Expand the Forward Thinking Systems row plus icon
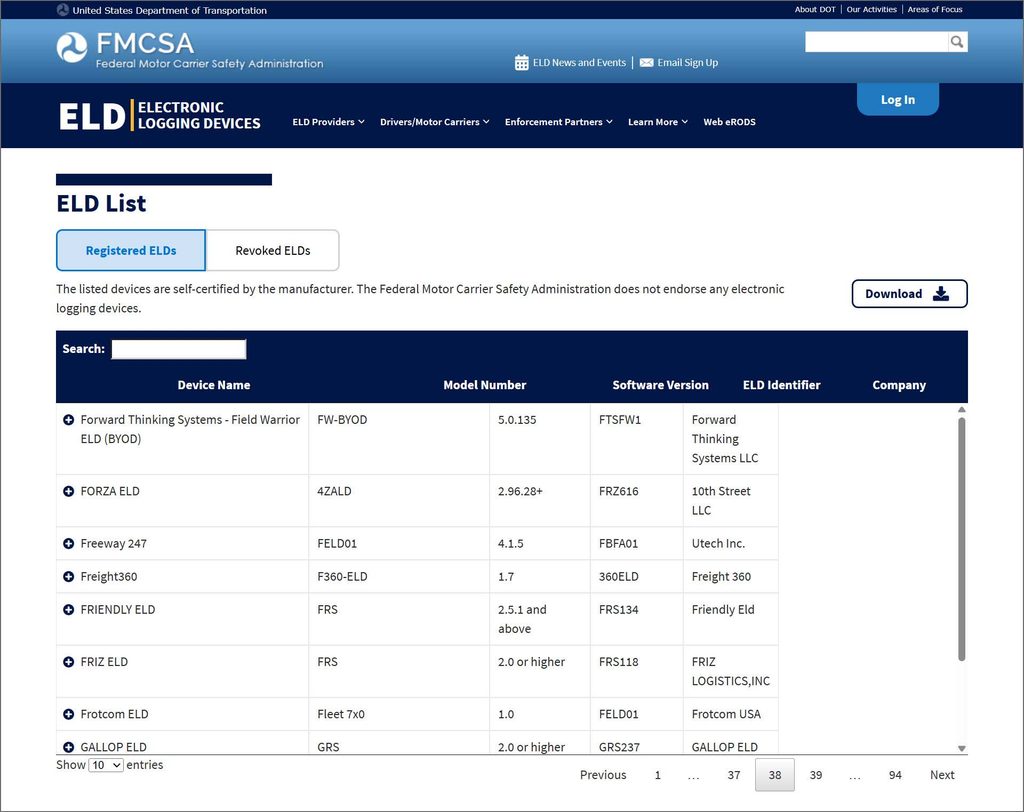 [68, 419]
